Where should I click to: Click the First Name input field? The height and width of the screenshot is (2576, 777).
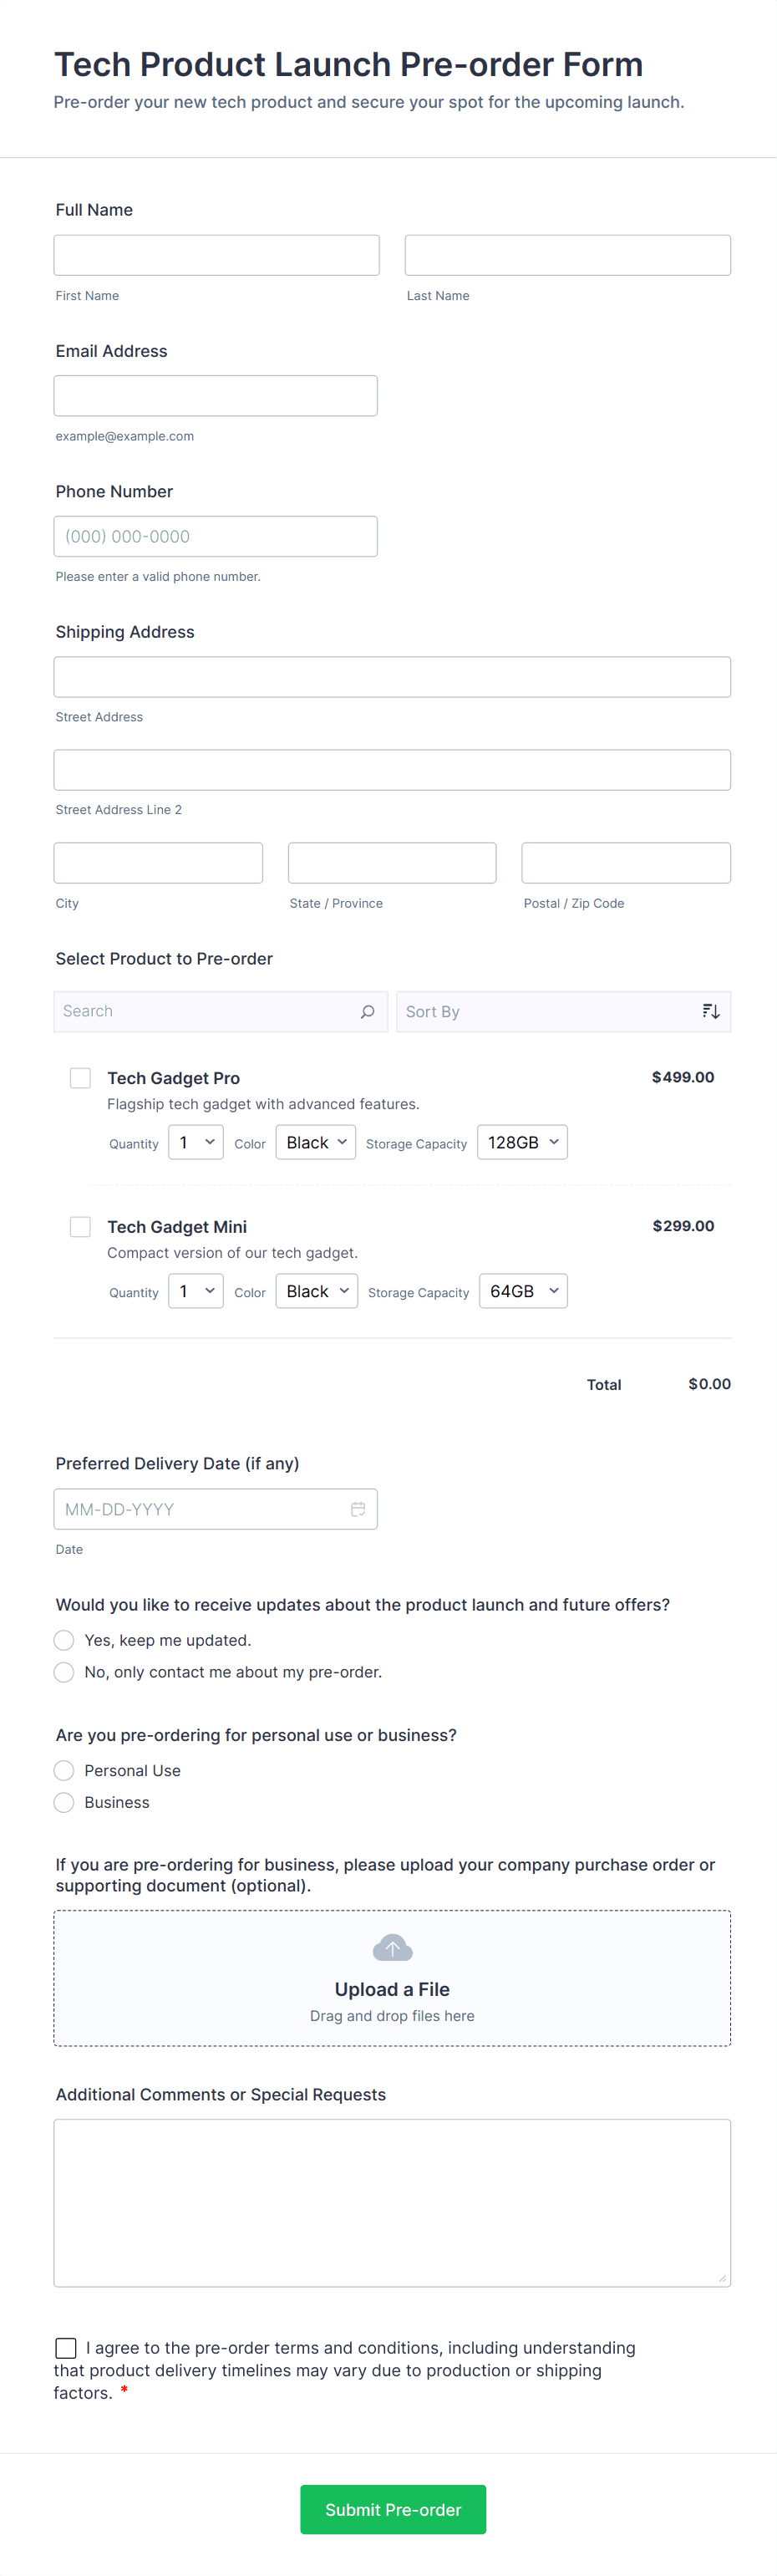(x=216, y=255)
